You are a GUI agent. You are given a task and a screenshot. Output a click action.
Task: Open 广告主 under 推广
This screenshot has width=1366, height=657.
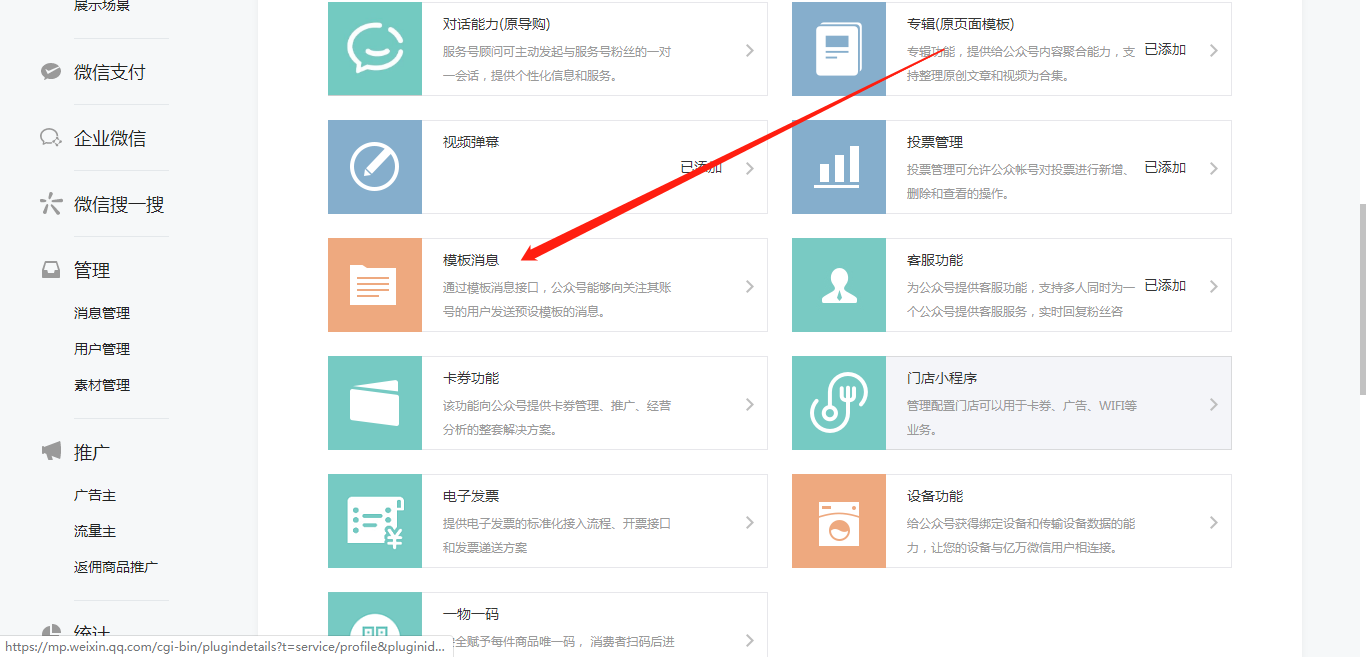[95, 495]
